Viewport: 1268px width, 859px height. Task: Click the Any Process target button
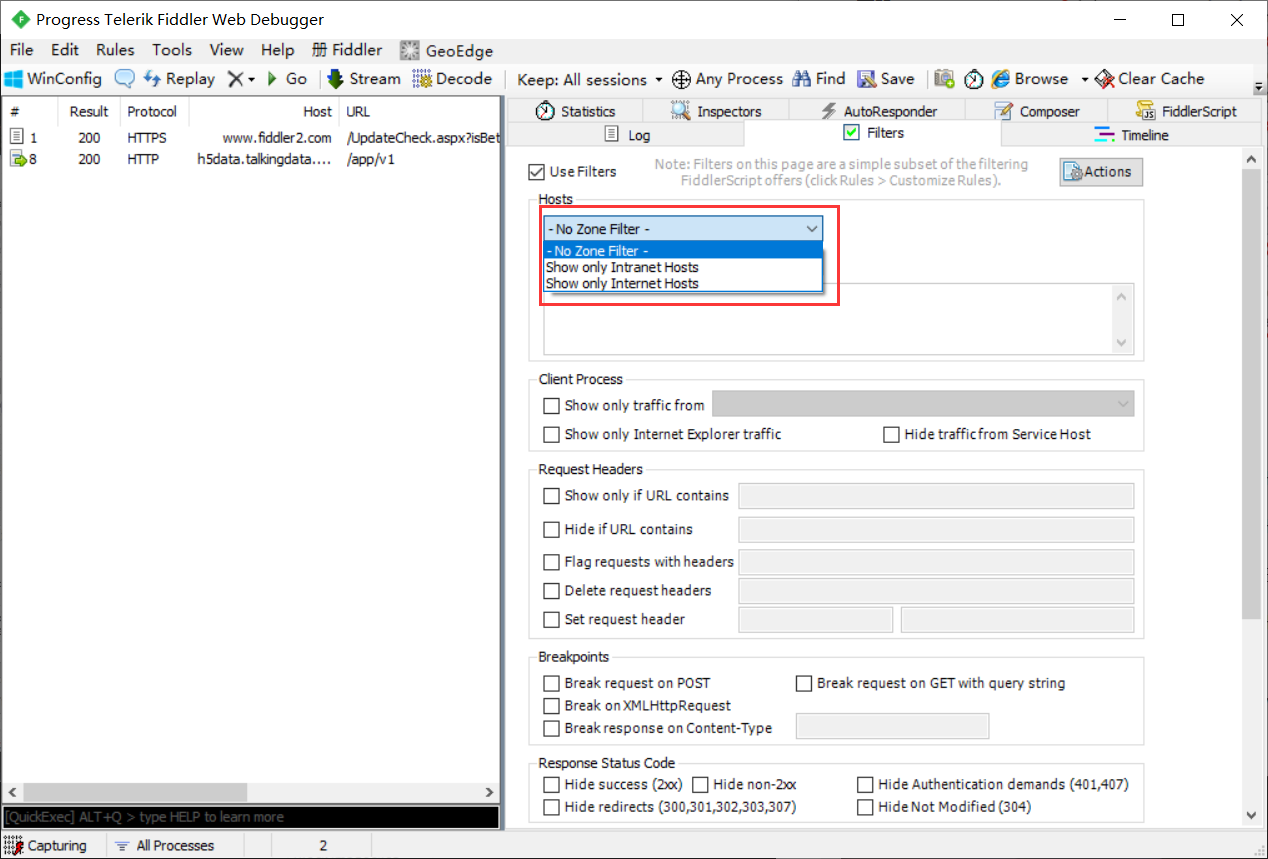(727, 79)
